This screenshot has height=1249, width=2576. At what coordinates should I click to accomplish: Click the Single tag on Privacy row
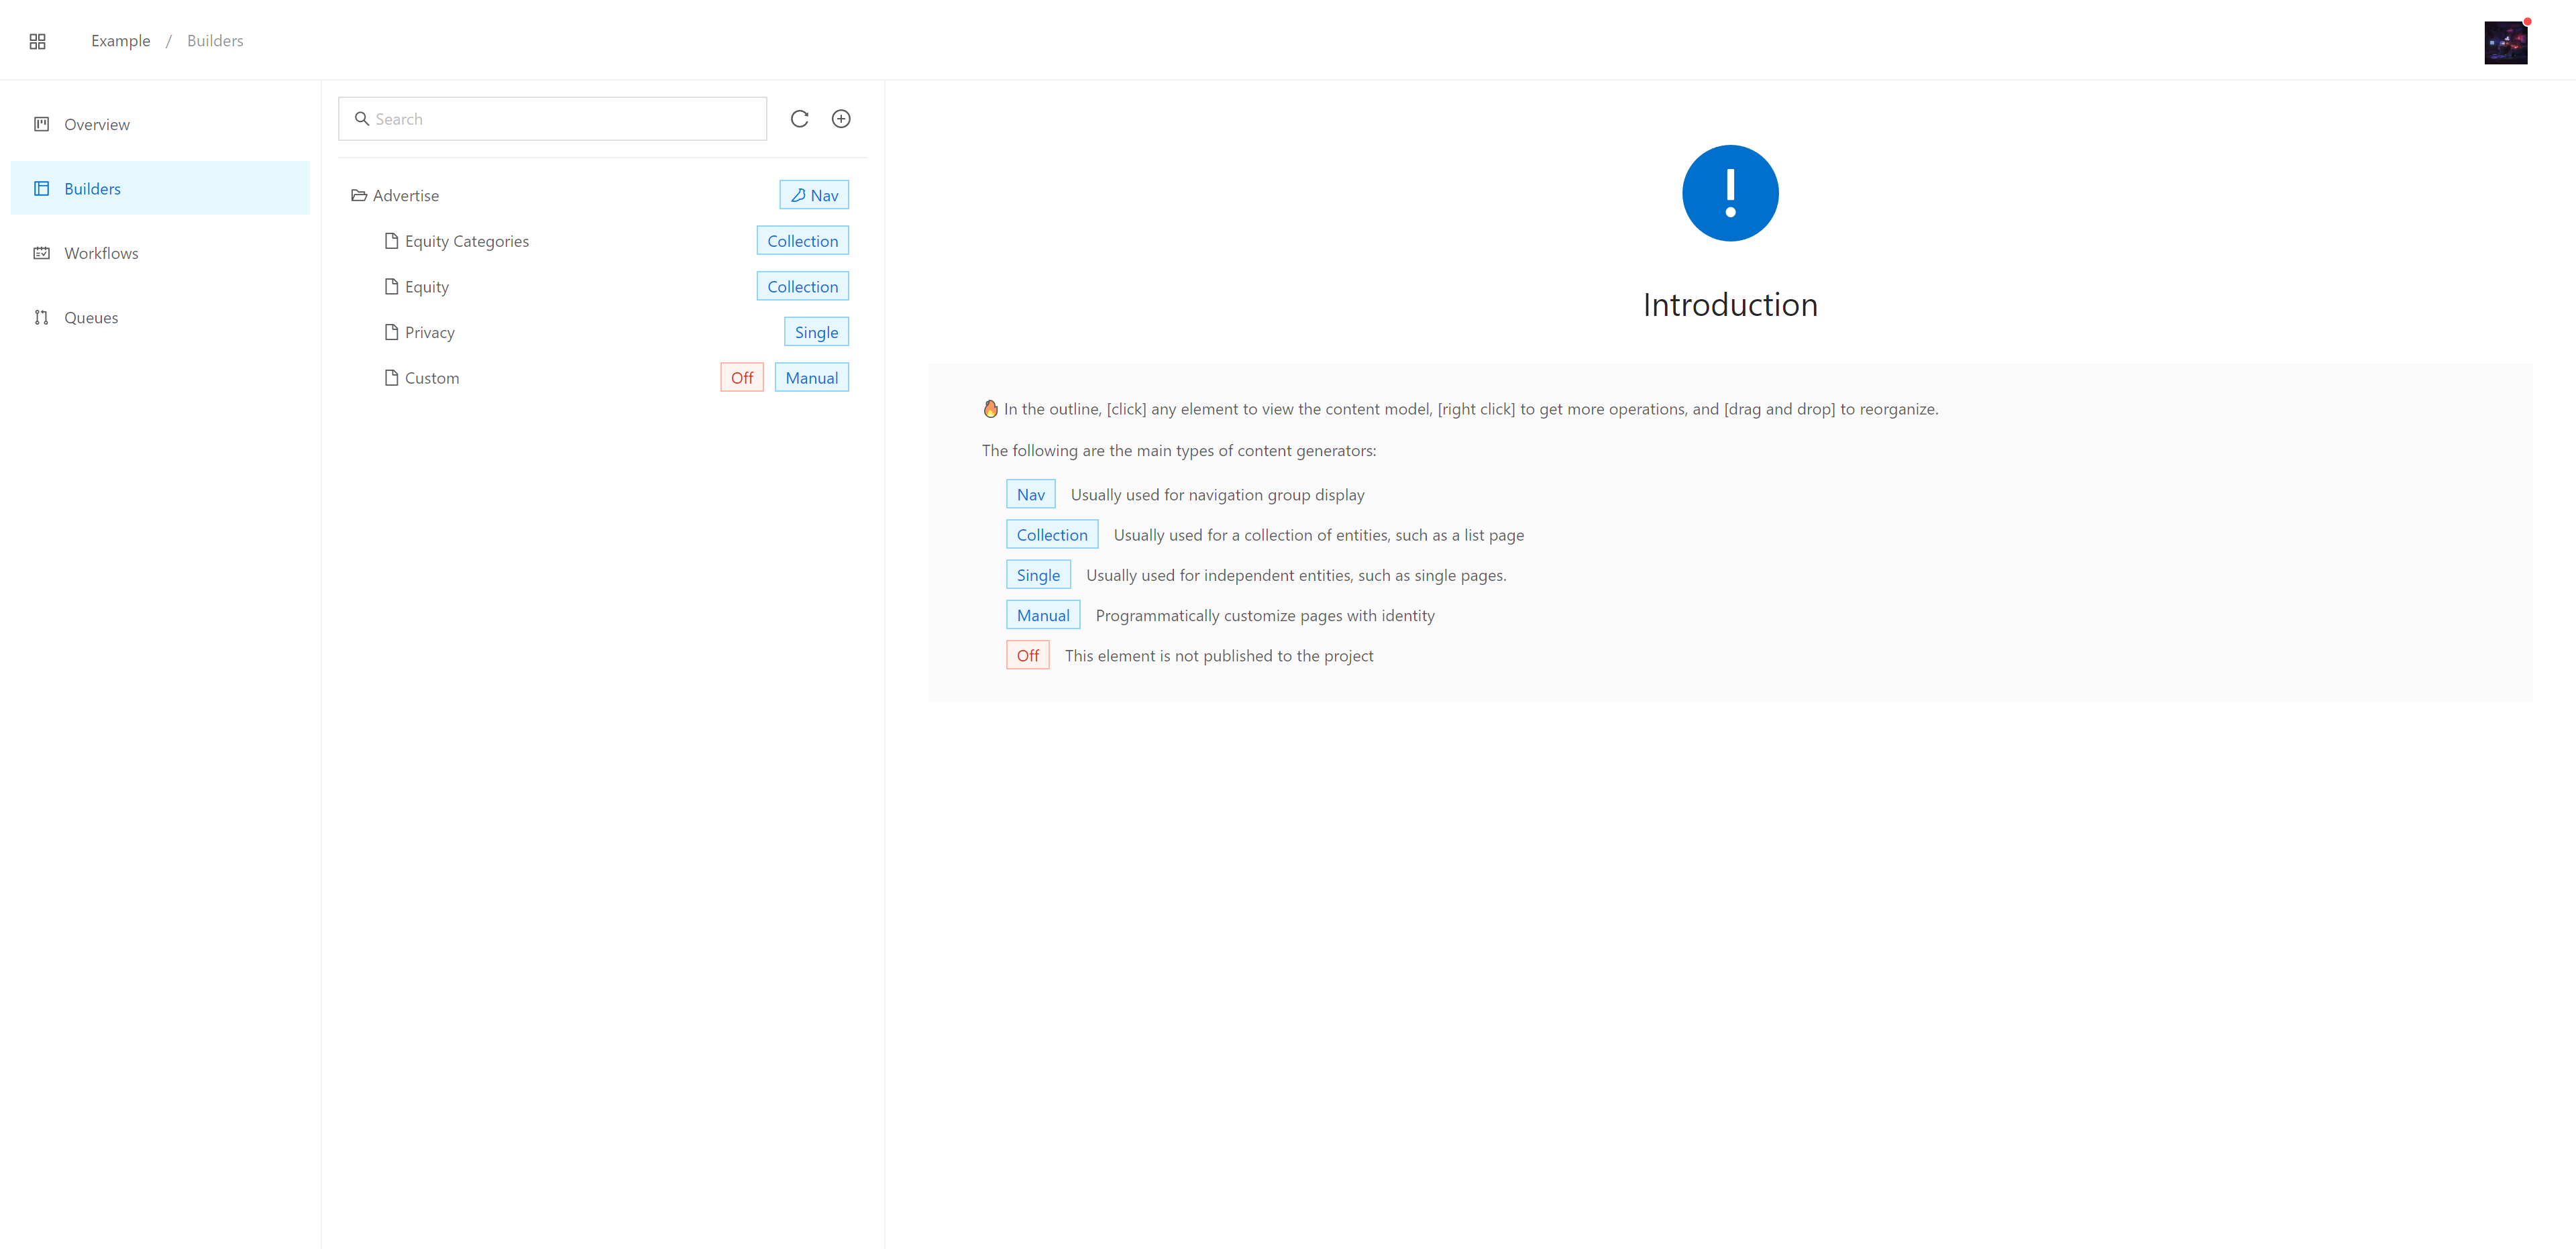(816, 332)
